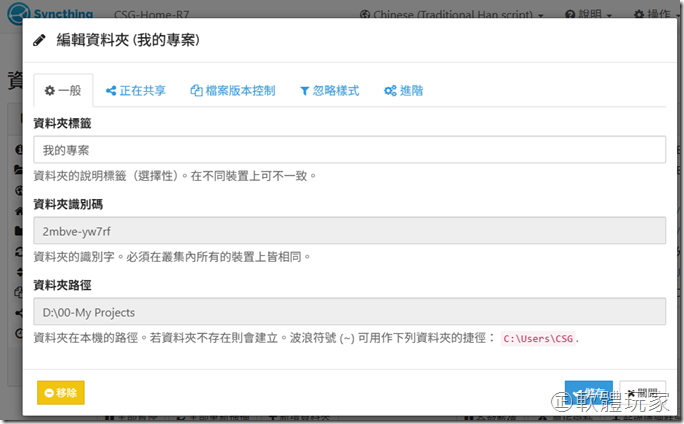Click the 資料夾識別碼 folder ID field

pos(350,231)
